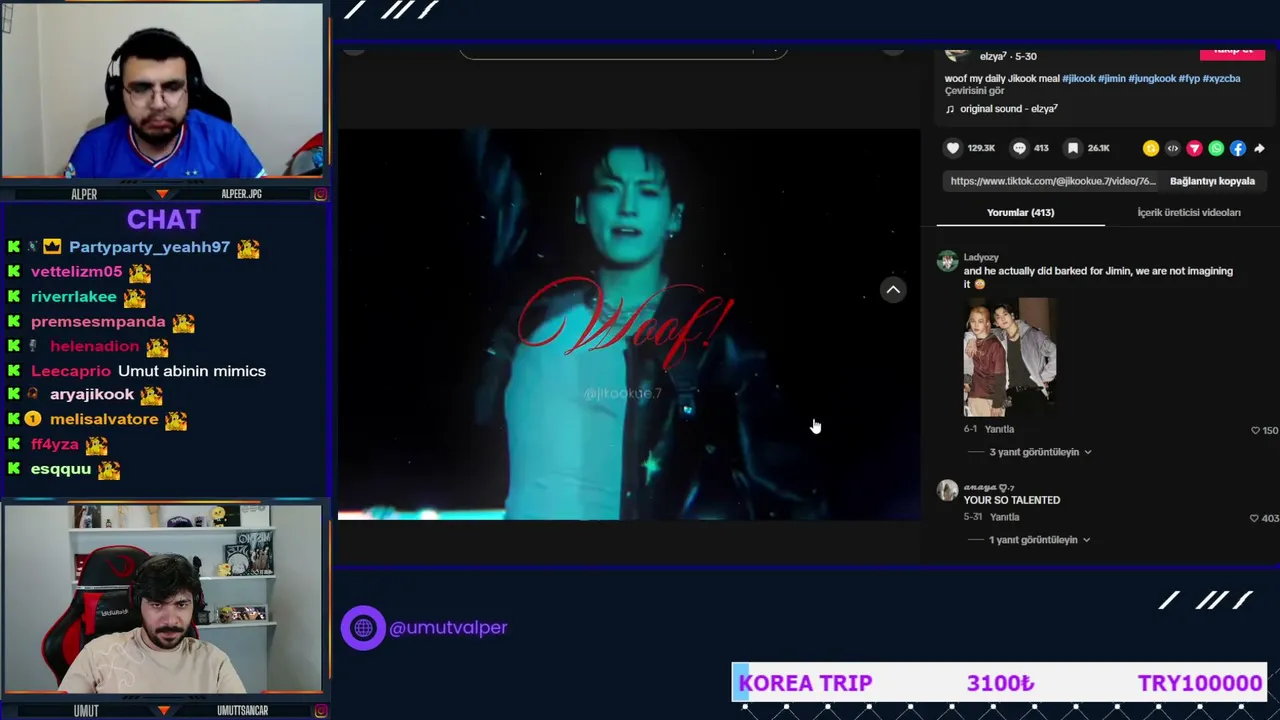Screen dimensions: 1280x720
Task: Click the Ladyozy commenter name
Action: (981, 257)
